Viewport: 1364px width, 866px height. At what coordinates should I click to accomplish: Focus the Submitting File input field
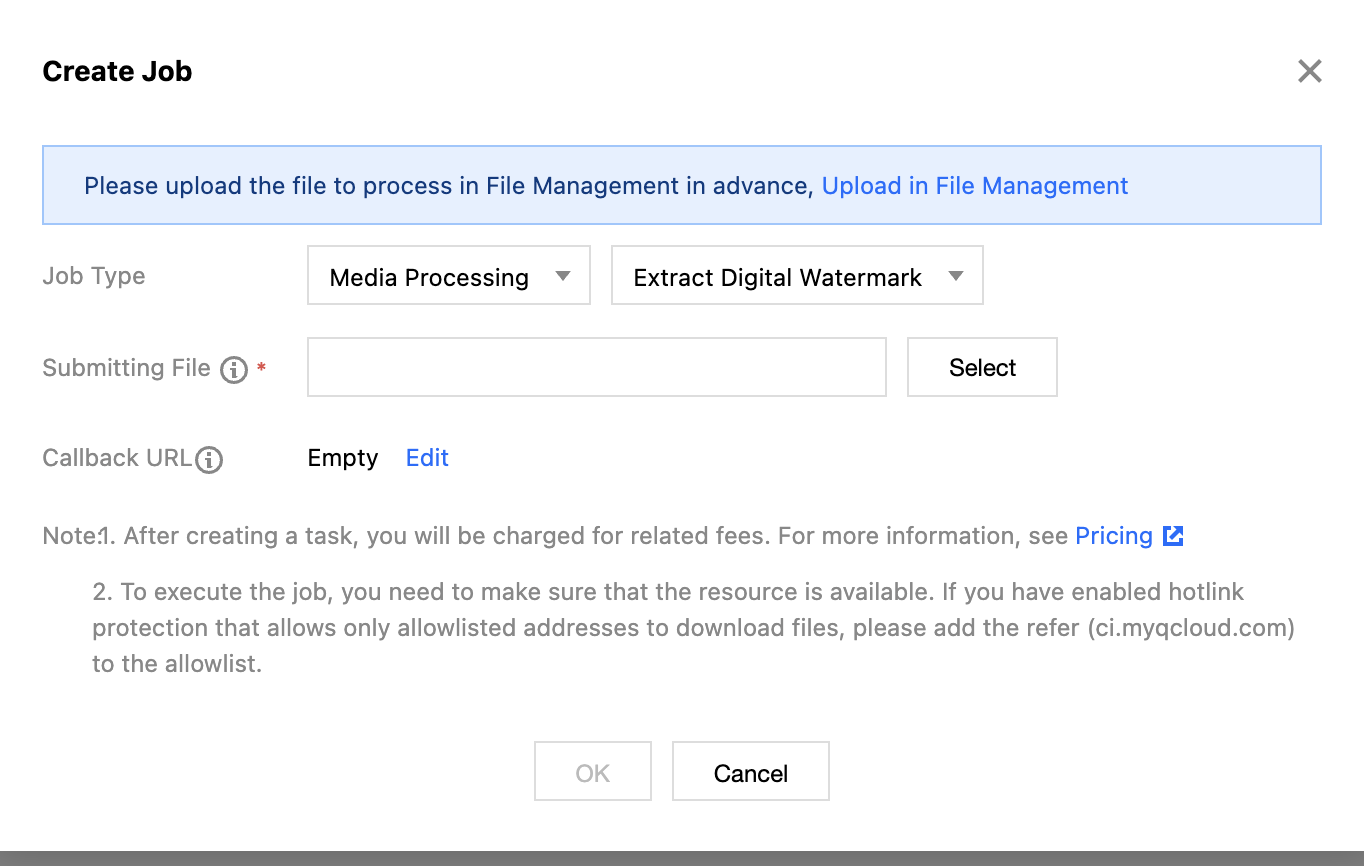(596, 367)
